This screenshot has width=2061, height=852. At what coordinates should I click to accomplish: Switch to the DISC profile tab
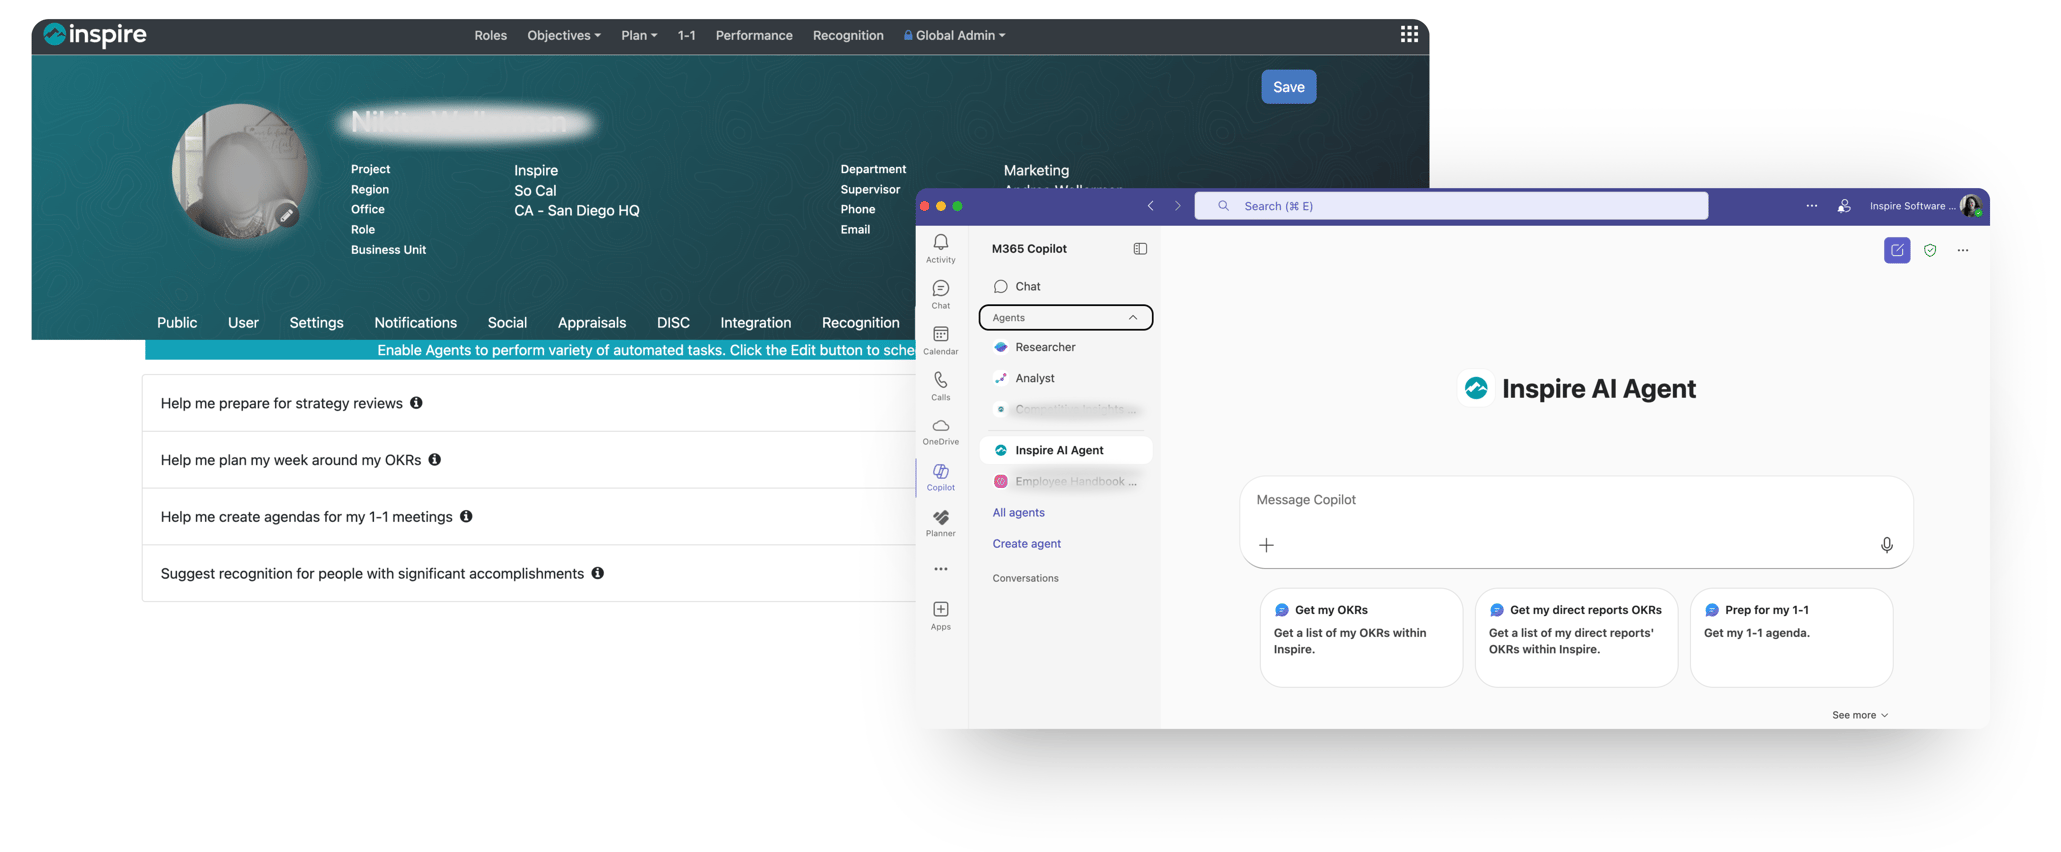673,323
